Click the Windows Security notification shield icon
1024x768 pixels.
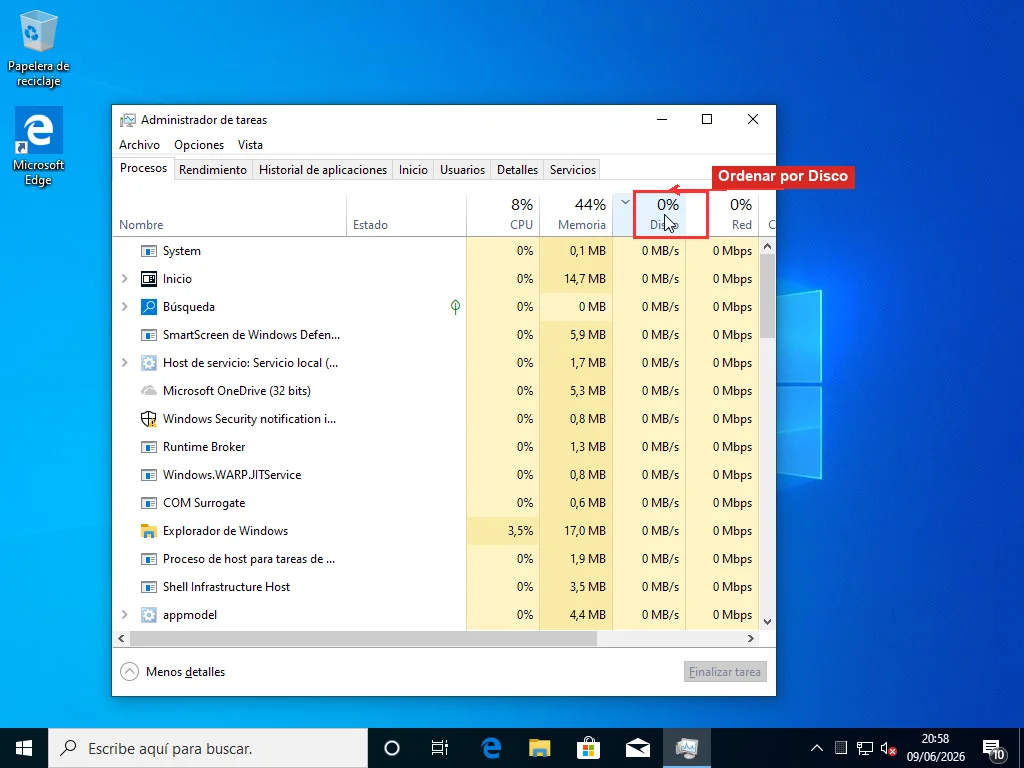click(149, 419)
